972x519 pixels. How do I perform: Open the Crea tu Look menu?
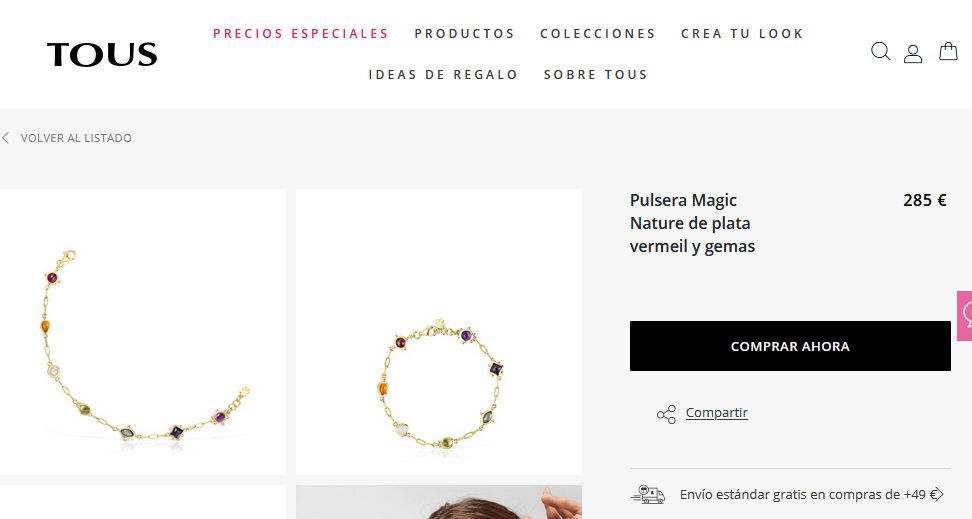click(742, 33)
